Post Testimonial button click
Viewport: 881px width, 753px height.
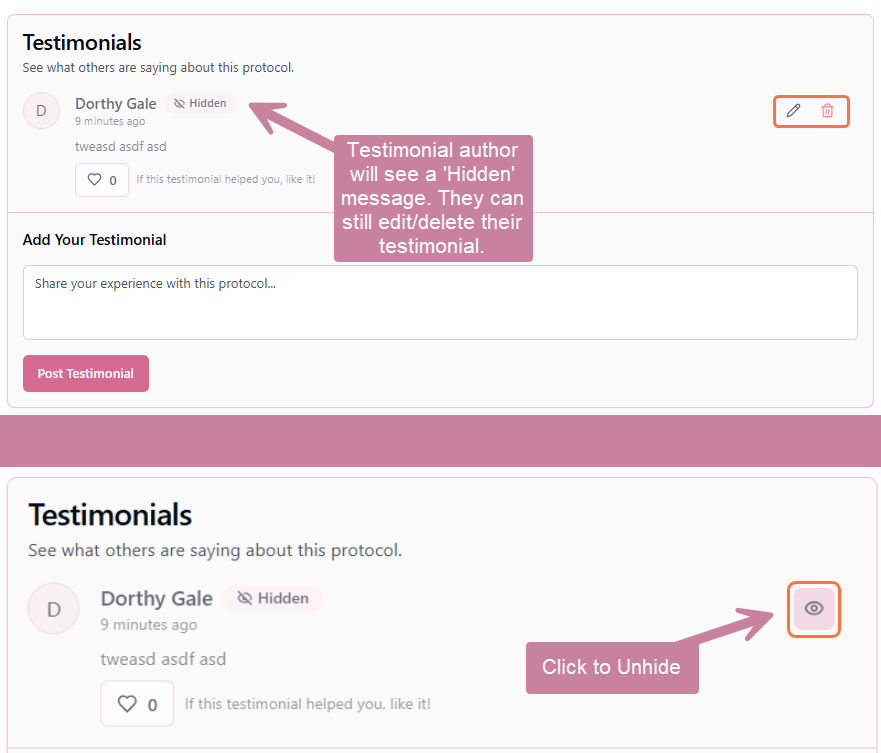click(86, 373)
